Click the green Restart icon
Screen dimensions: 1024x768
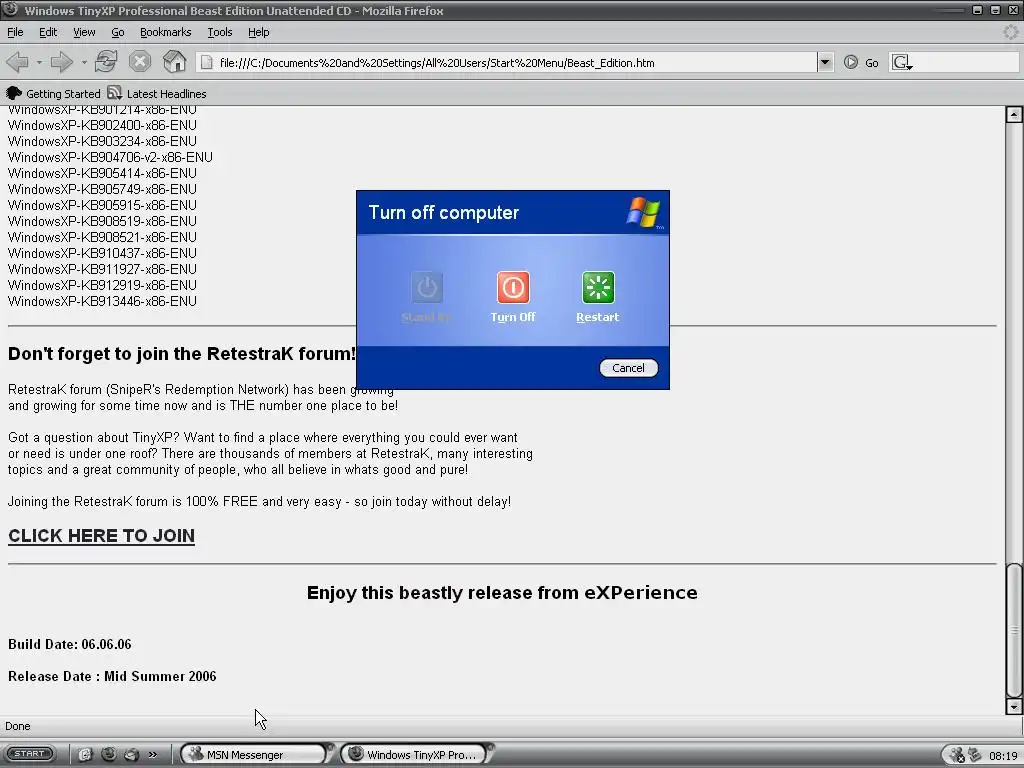tap(598, 287)
